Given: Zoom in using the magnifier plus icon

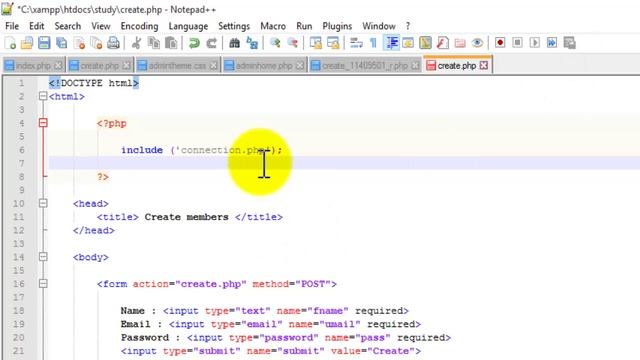Looking at the screenshot, I should click(x=275, y=43).
